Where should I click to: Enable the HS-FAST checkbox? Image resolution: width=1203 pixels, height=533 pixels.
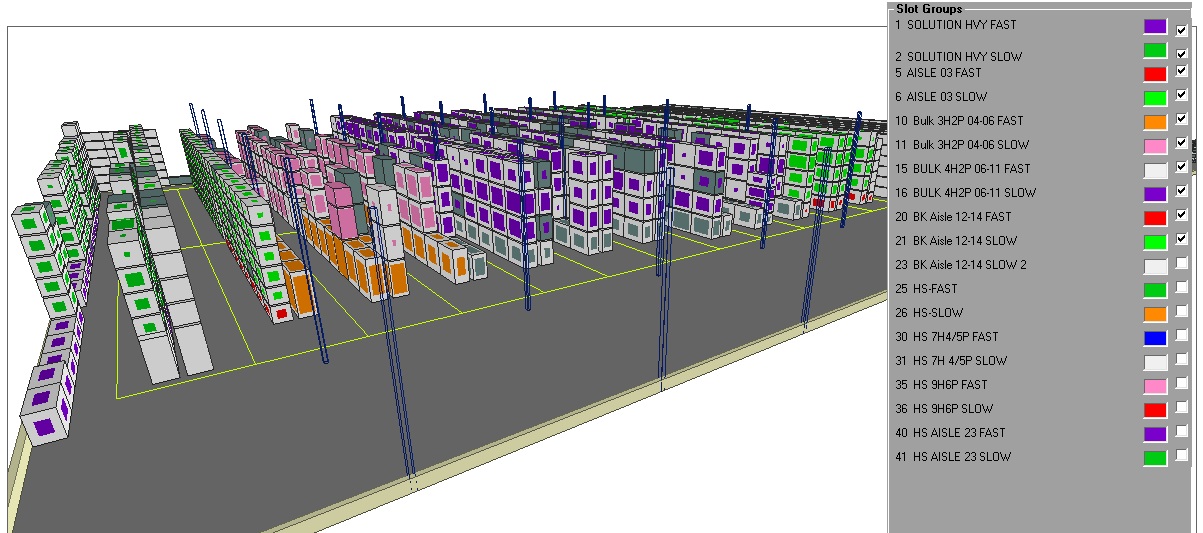[x=1182, y=287]
